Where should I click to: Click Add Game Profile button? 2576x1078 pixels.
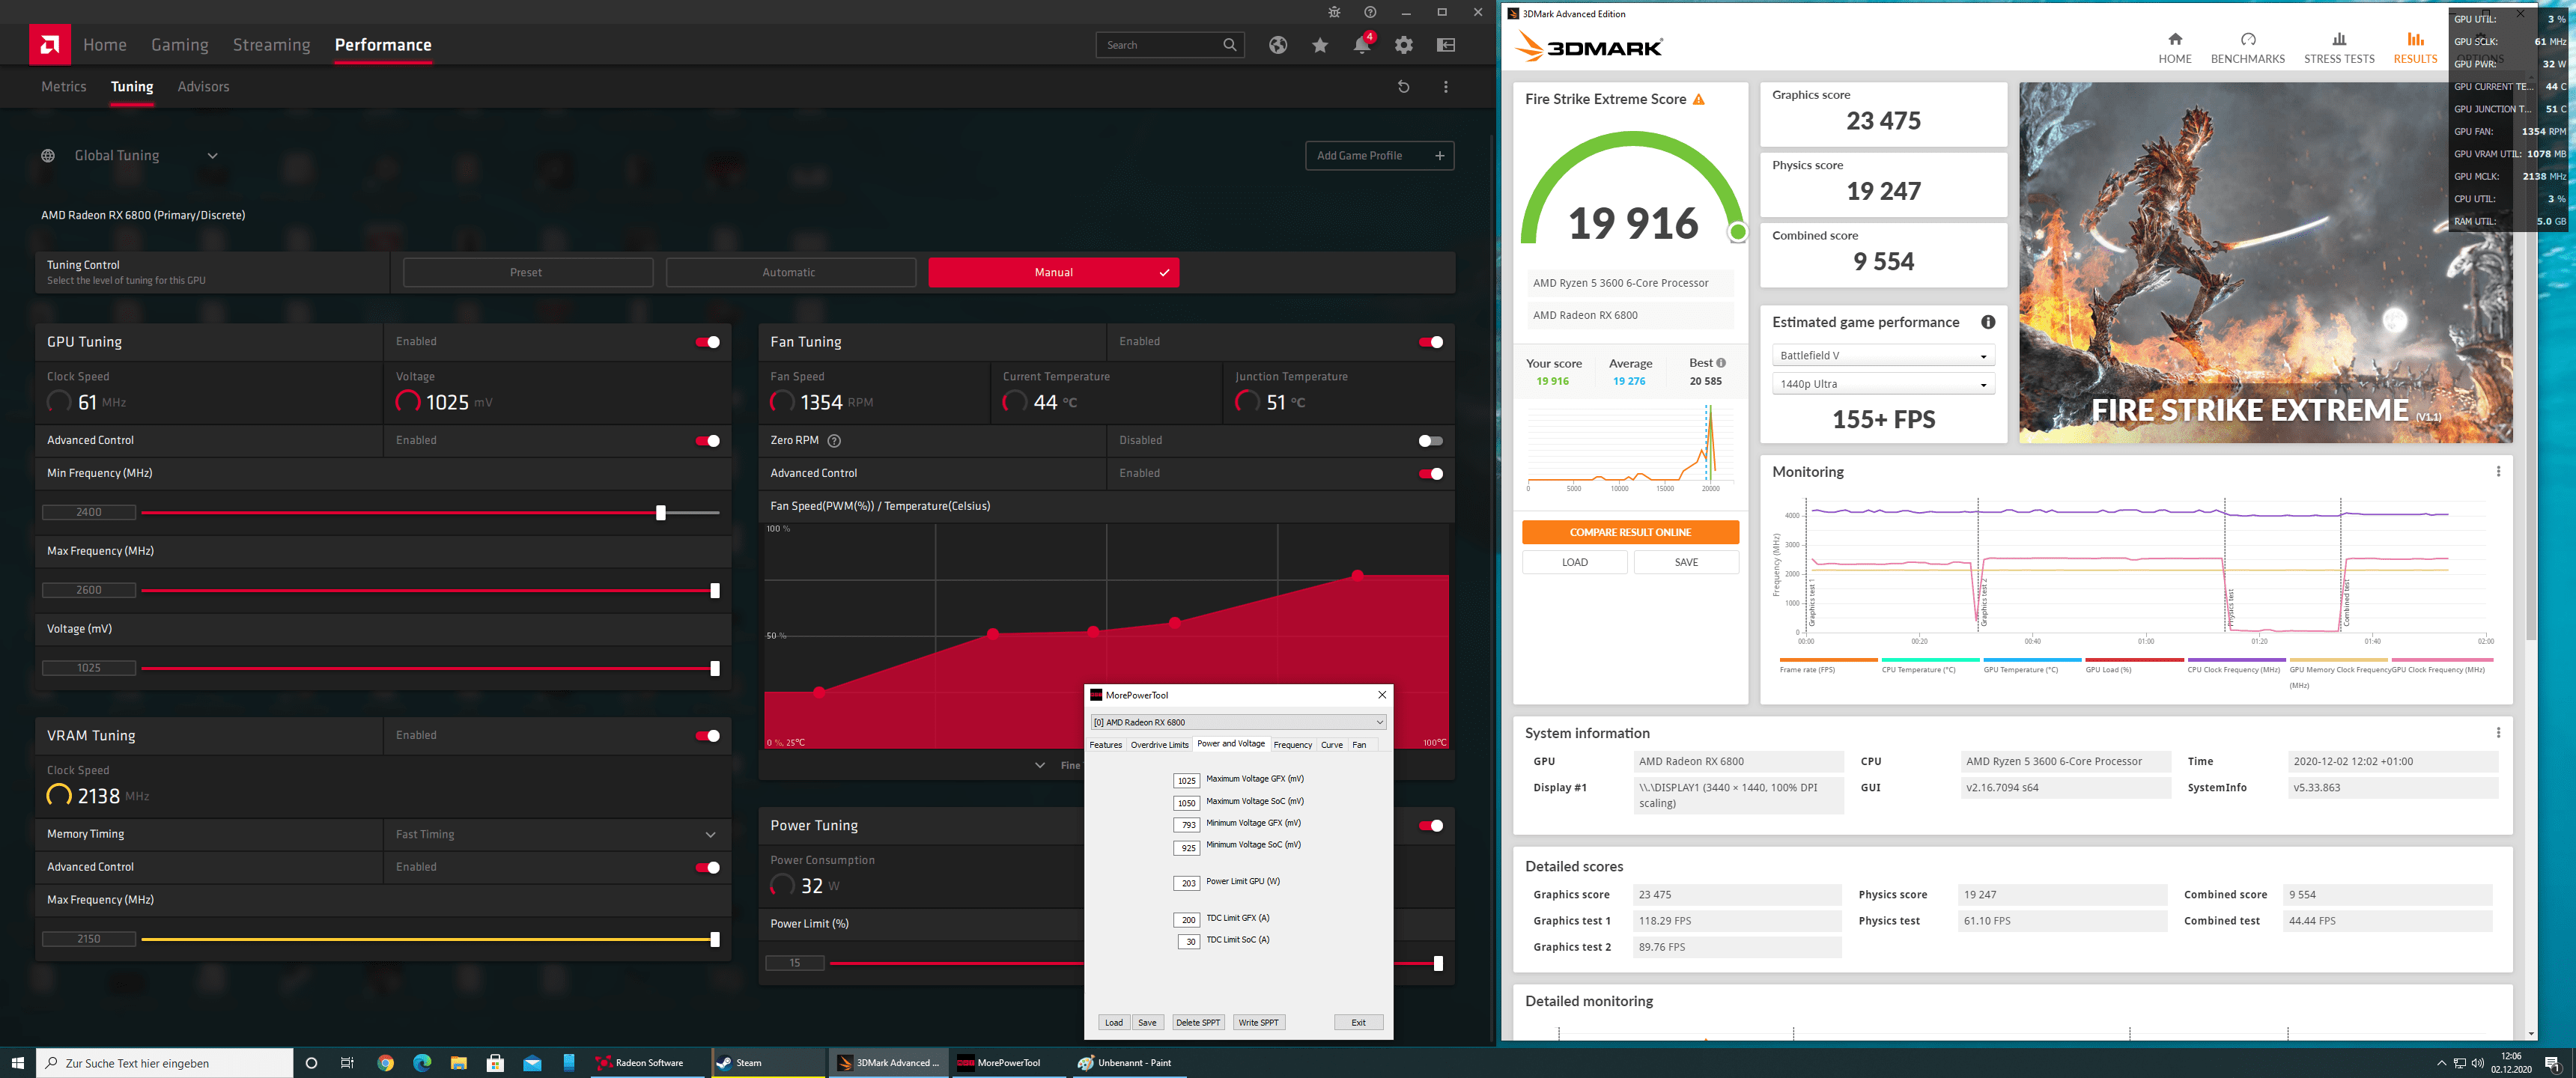[x=1379, y=156]
